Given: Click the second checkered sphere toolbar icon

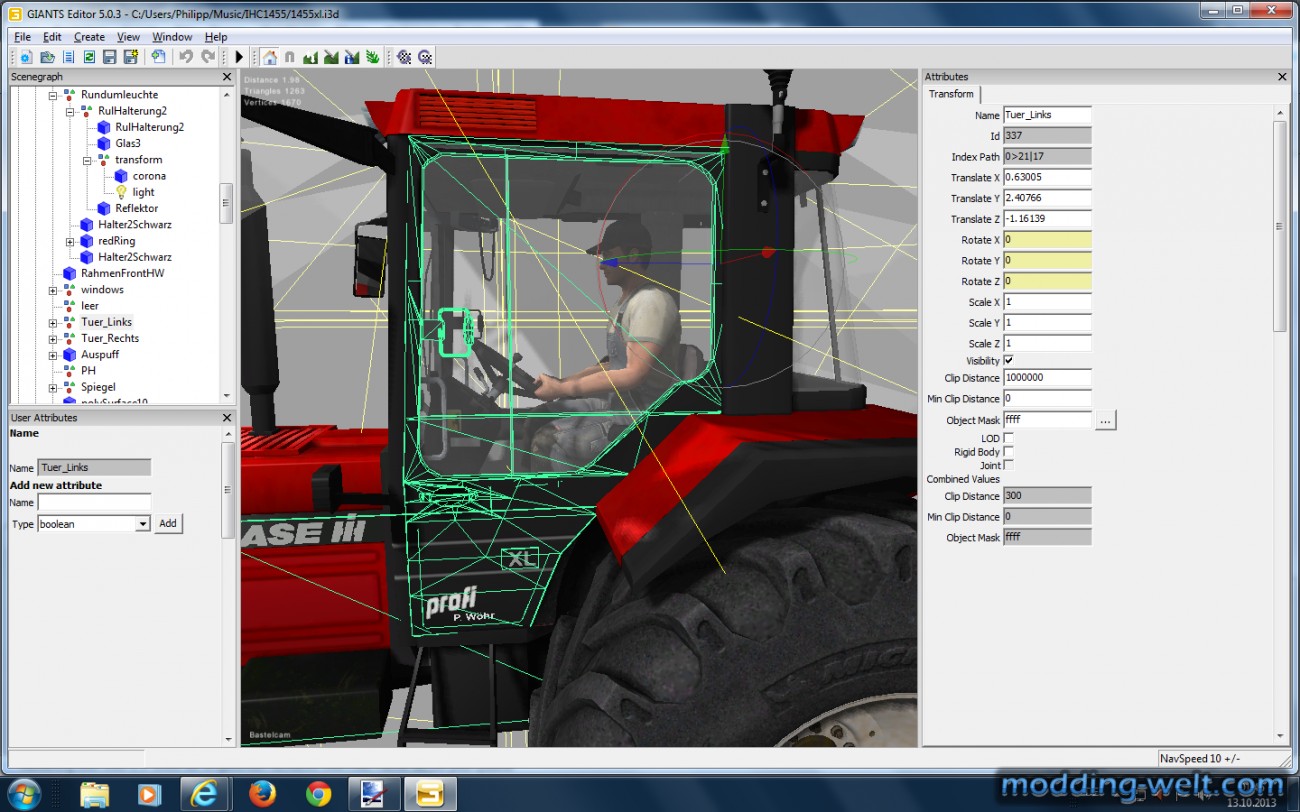Looking at the screenshot, I should 425,57.
